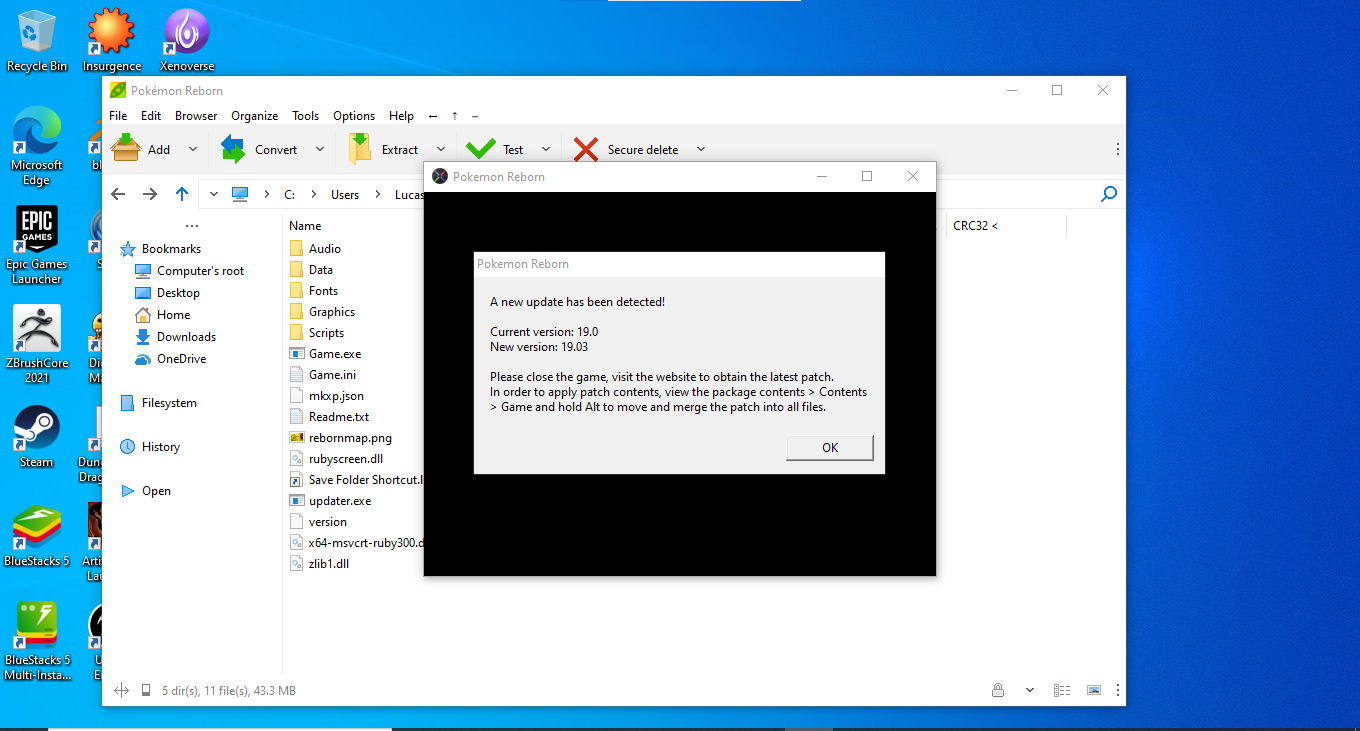1360x731 pixels.
Task: Open the Help menu
Action: pyautogui.click(x=401, y=116)
